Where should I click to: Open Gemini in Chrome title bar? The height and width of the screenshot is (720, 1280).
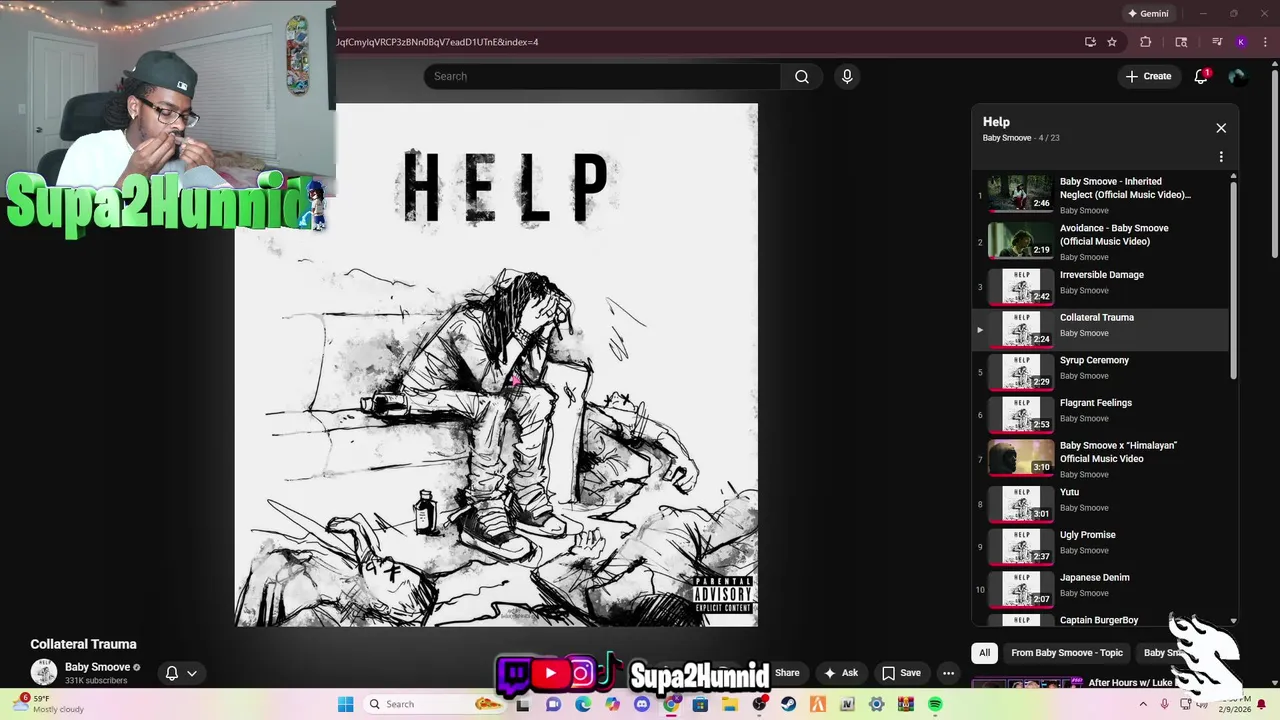pyautogui.click(x=1148, y=13)
